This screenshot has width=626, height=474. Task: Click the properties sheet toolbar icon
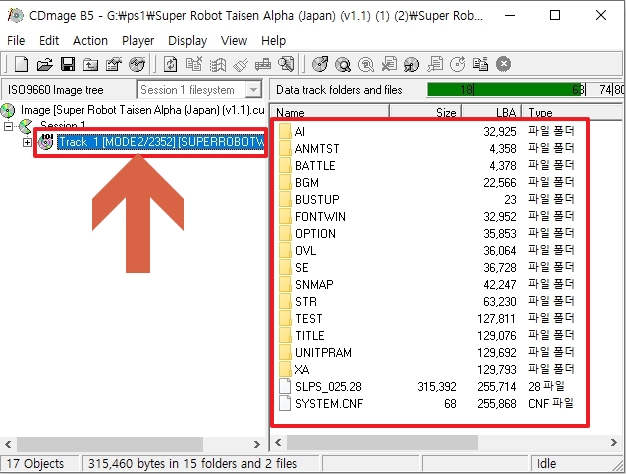coord(114,64)
